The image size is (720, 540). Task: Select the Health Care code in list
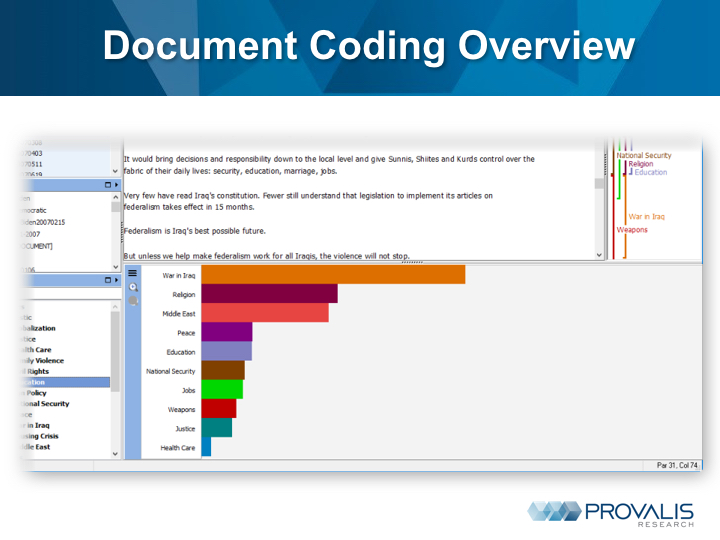point(40,349)
